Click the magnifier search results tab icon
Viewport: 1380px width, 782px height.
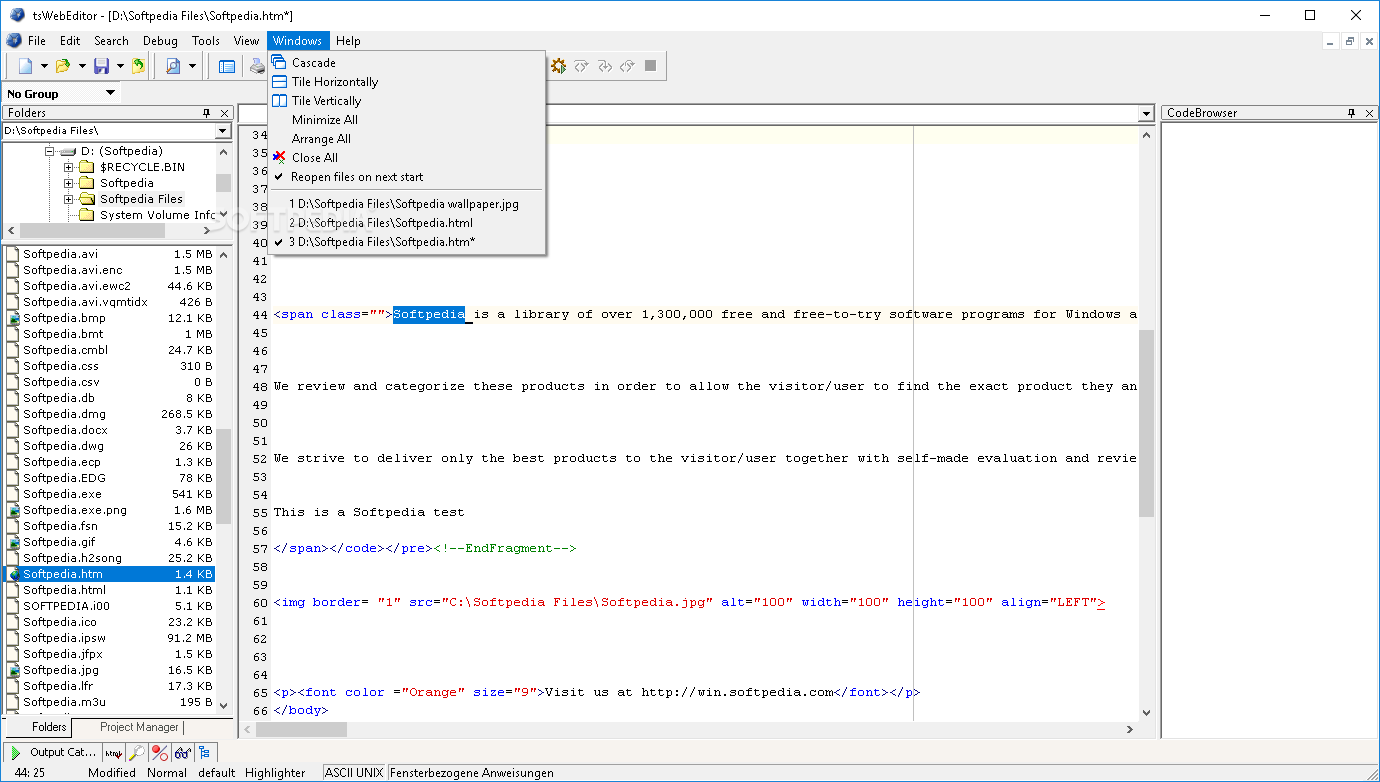(x=137, y=752)
